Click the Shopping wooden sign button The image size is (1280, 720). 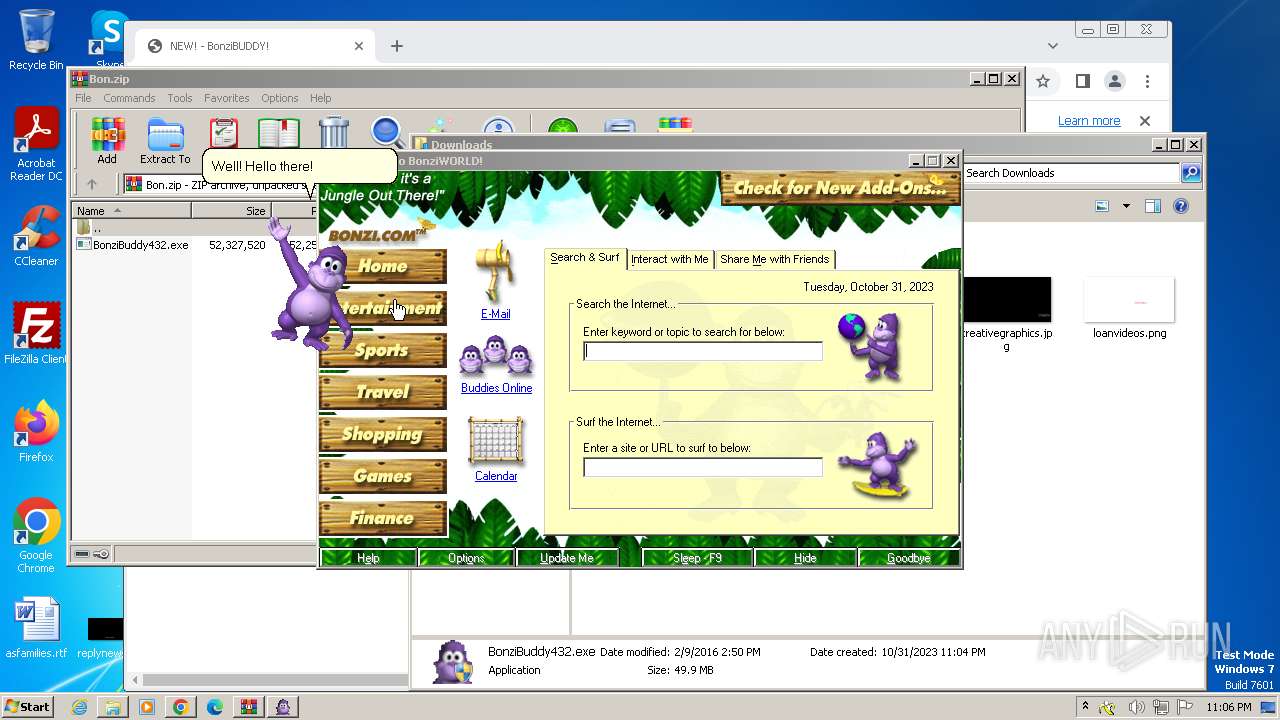coord(383,435)
